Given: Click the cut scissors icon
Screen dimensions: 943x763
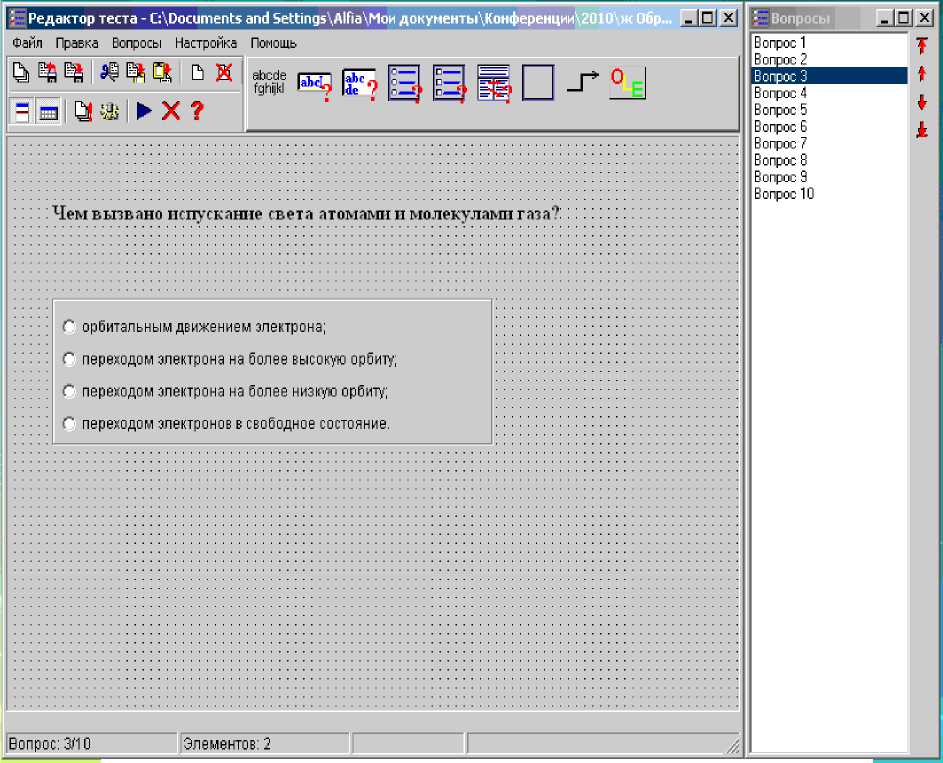Looking at the screenshot, I should [109, 73].
